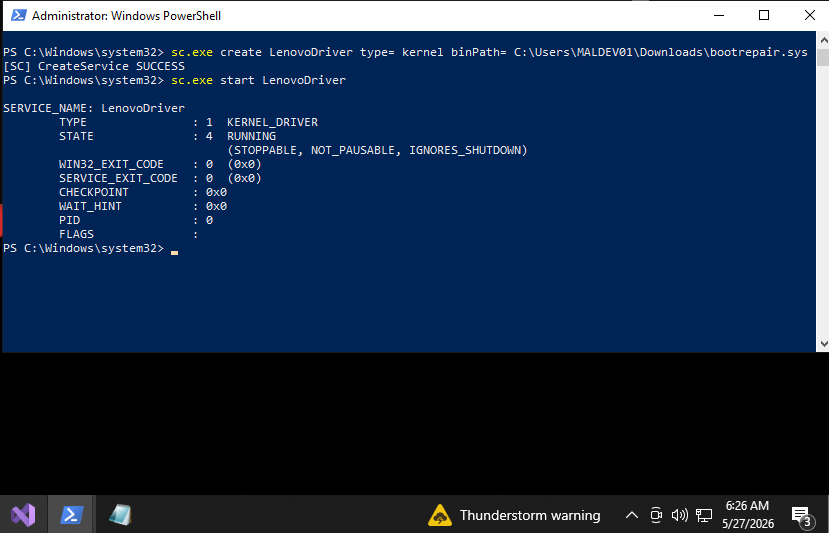Click the 'WAIT_HINT' line
This screenshot has width=829, height=533.
pos(143,206)
